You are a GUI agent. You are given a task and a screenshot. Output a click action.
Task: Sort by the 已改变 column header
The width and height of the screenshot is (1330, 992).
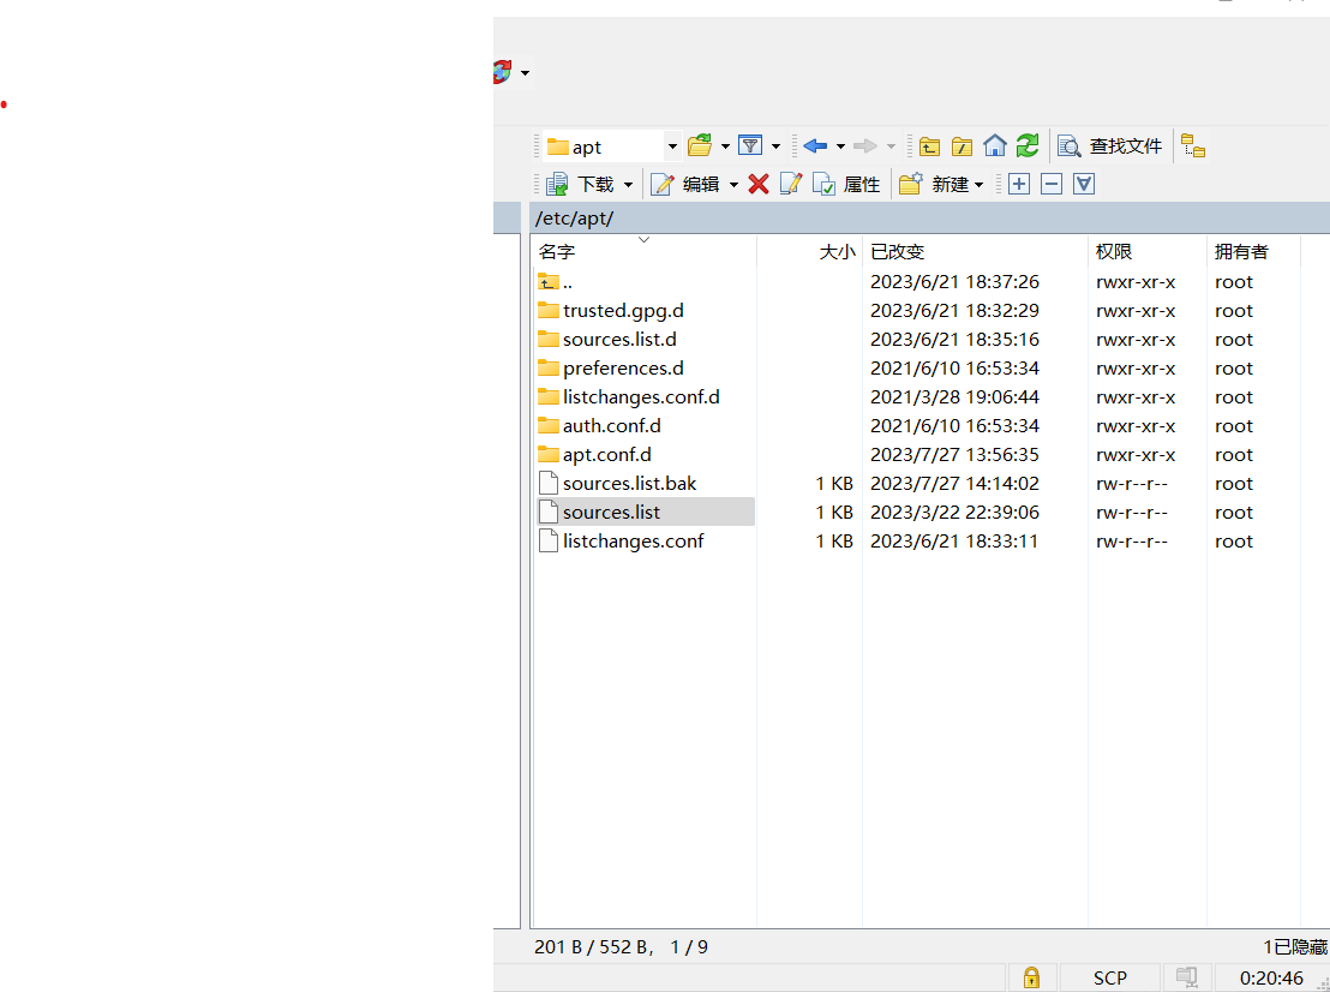(897, 252)
